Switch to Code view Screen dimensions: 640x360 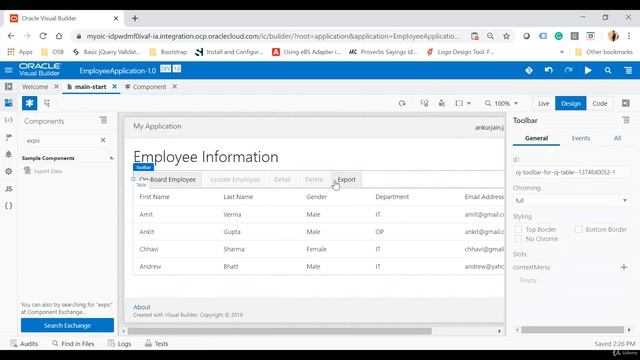coord(600,103)
